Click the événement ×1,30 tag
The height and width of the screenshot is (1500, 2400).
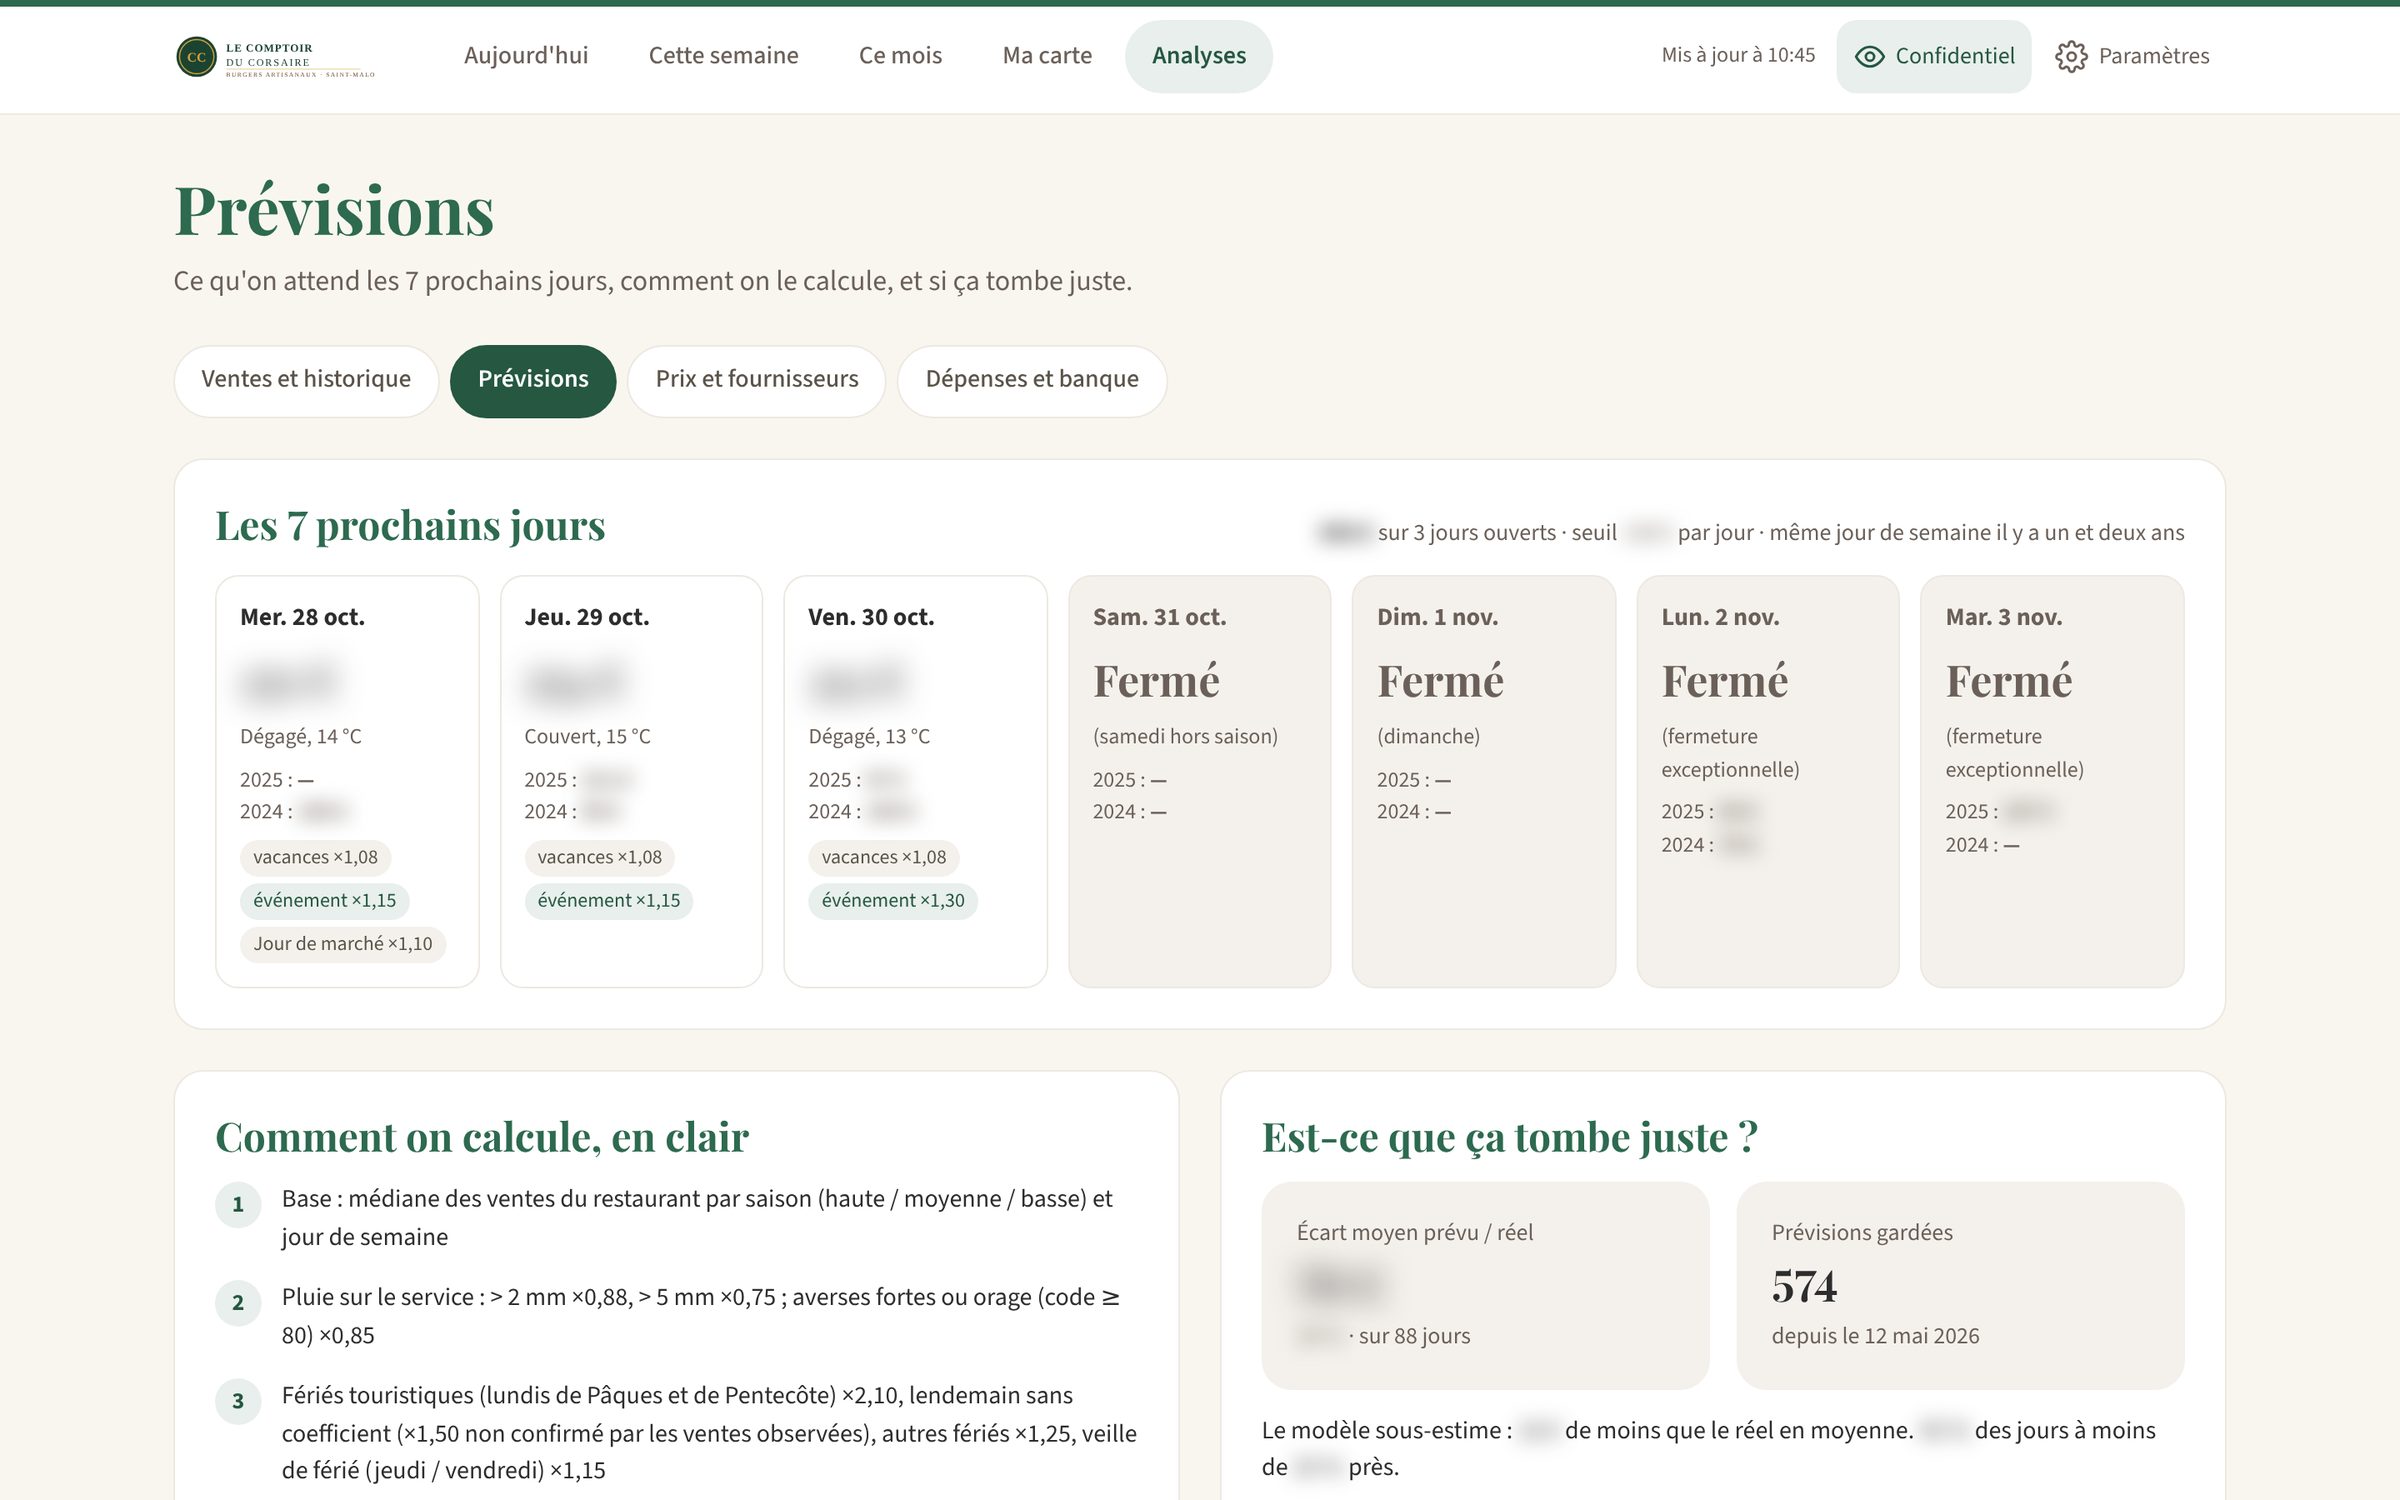pos(893,901)
